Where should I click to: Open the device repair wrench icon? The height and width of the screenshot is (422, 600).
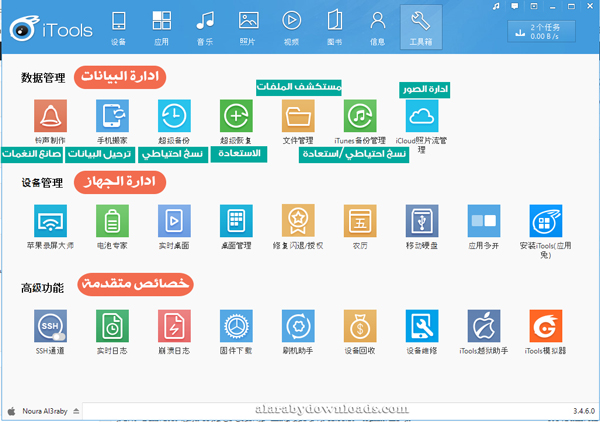422,326
